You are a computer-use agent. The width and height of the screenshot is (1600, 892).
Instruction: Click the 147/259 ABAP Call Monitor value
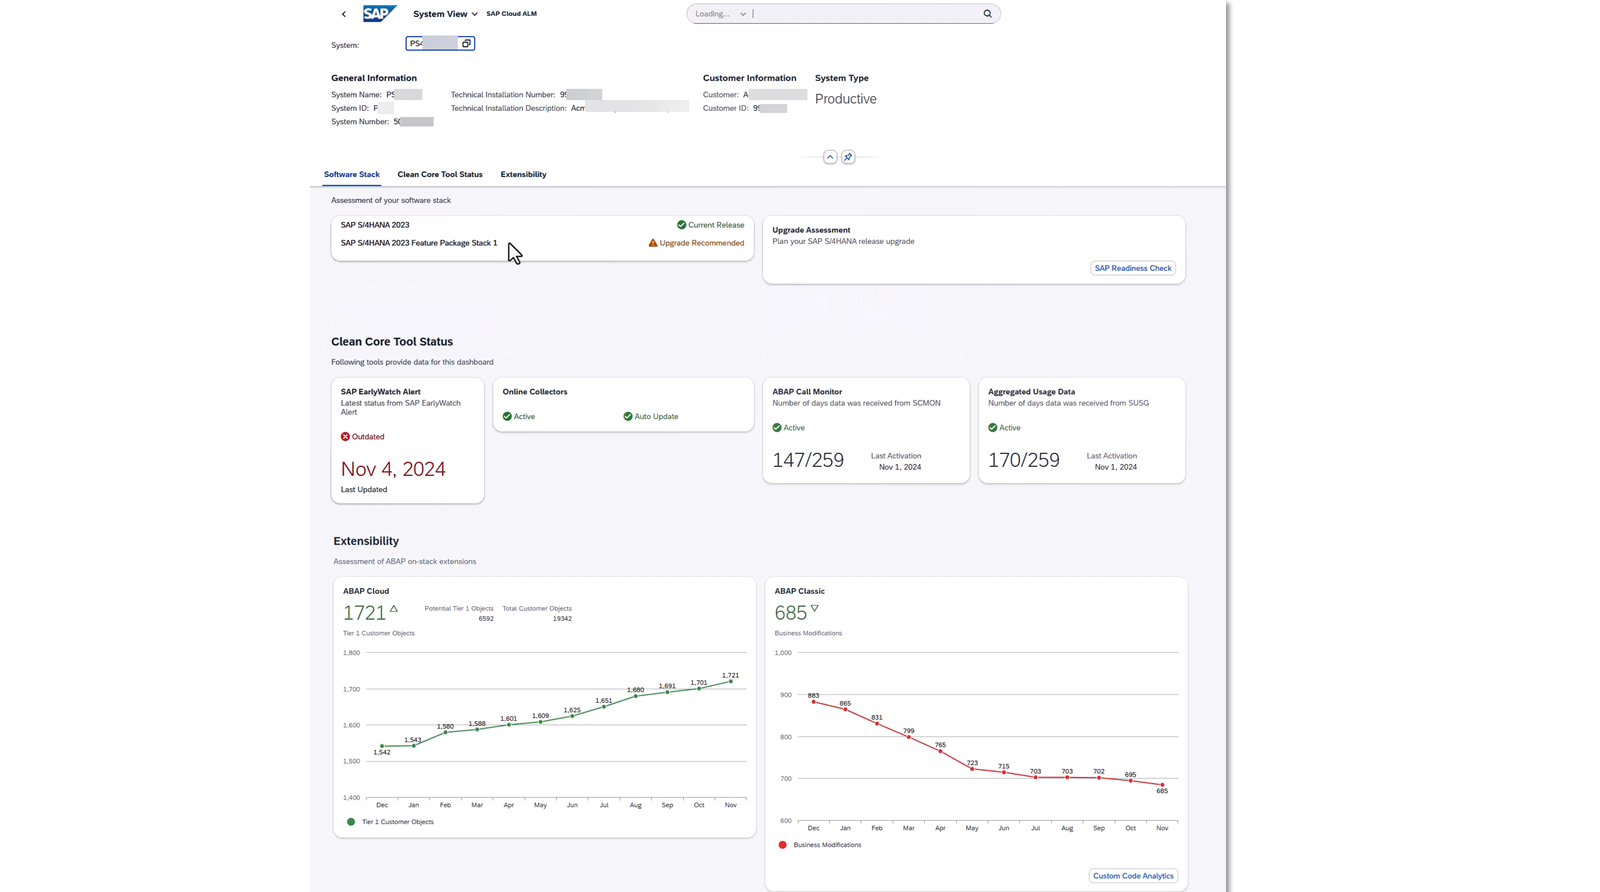click(808, 460)
